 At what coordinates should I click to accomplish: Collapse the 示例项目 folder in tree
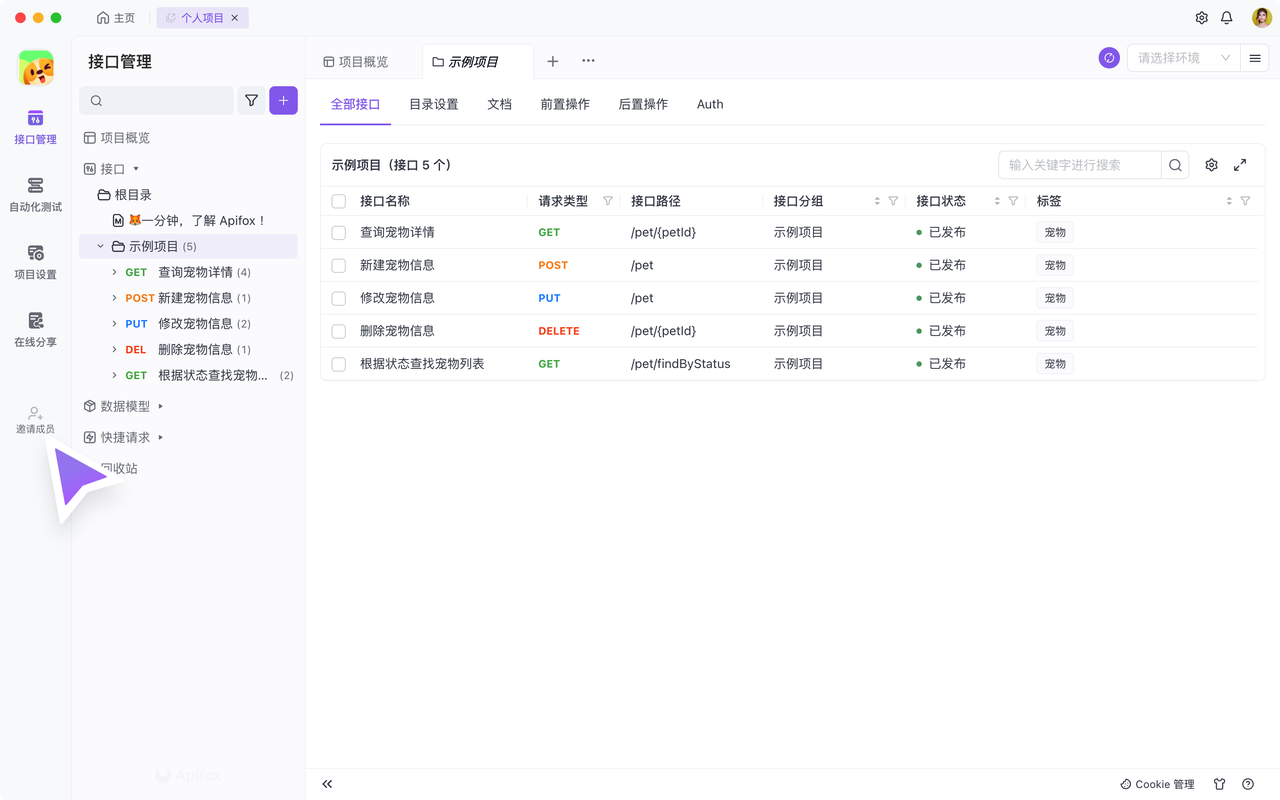point(100,246)
